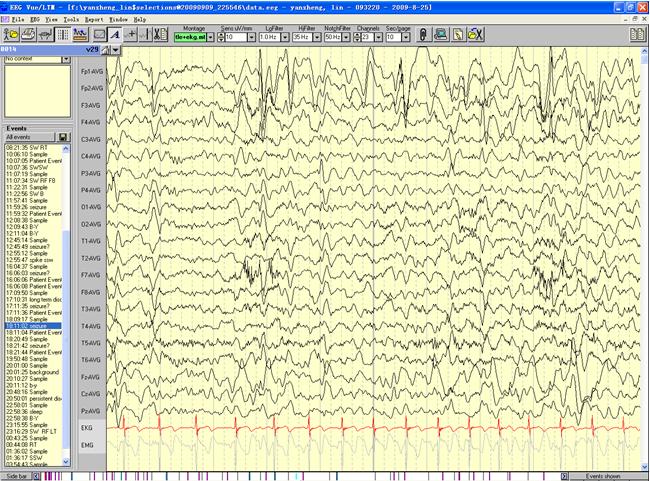Open the Help menu
Viewport: 650px width, 481px height.
(x=140, y=19)
